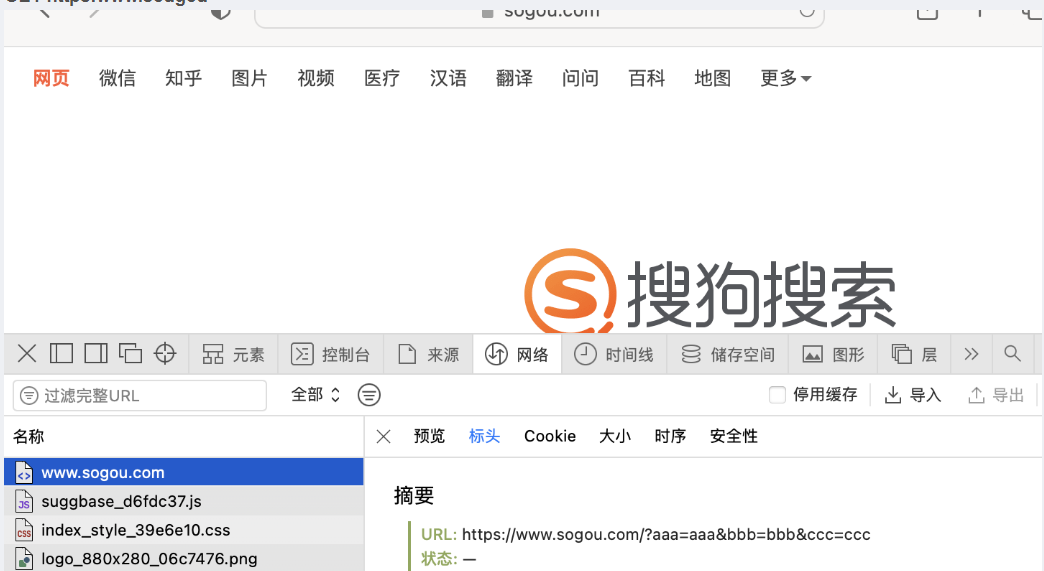Open the 翻译 link on Sogou page
Image resolution: width=1044 pixels, height=571 pixels.
click(x=514, y=78)
